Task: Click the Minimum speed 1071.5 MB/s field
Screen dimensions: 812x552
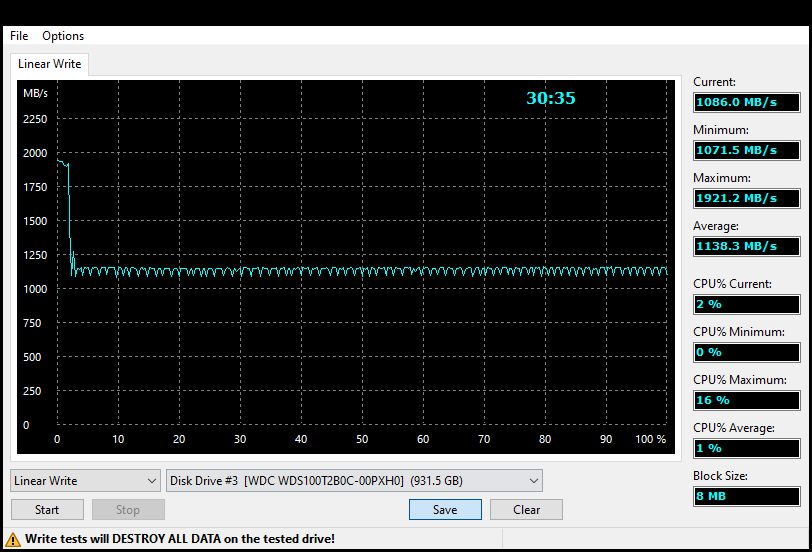Action: point(746,150)
